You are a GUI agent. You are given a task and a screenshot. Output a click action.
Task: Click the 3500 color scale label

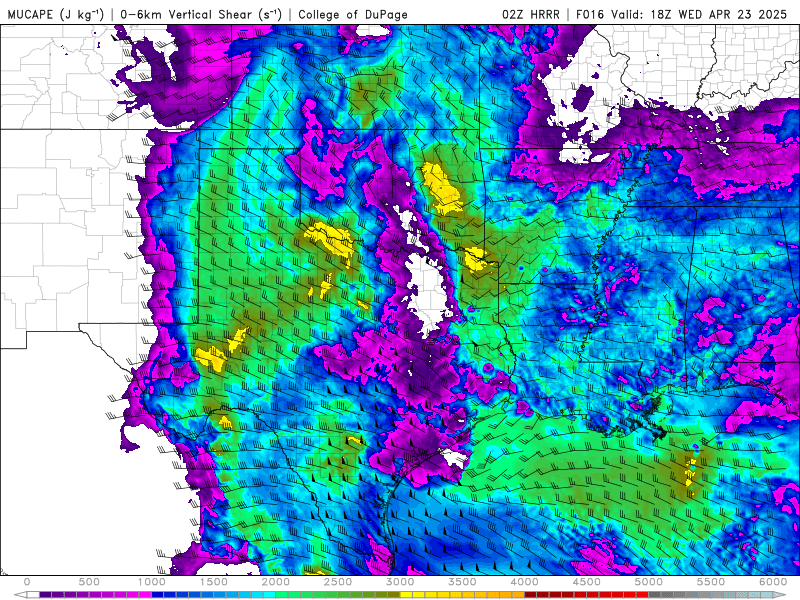pos(462,582)
